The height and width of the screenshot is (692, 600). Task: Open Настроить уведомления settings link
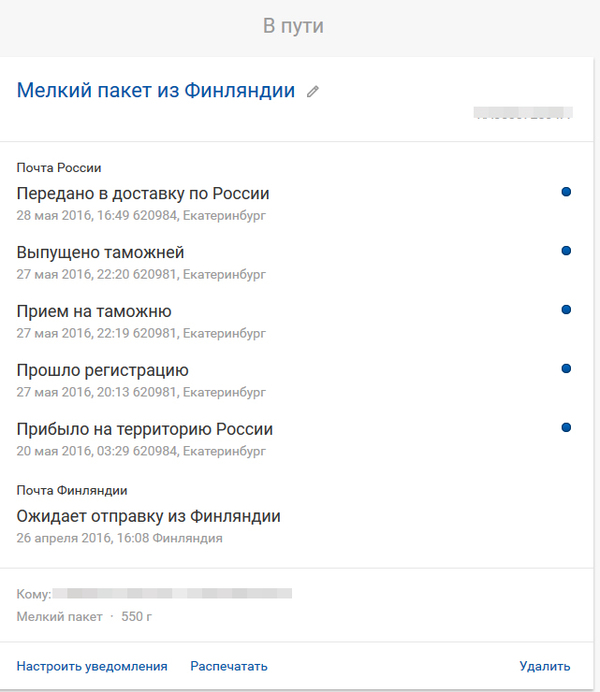(92, 666)
